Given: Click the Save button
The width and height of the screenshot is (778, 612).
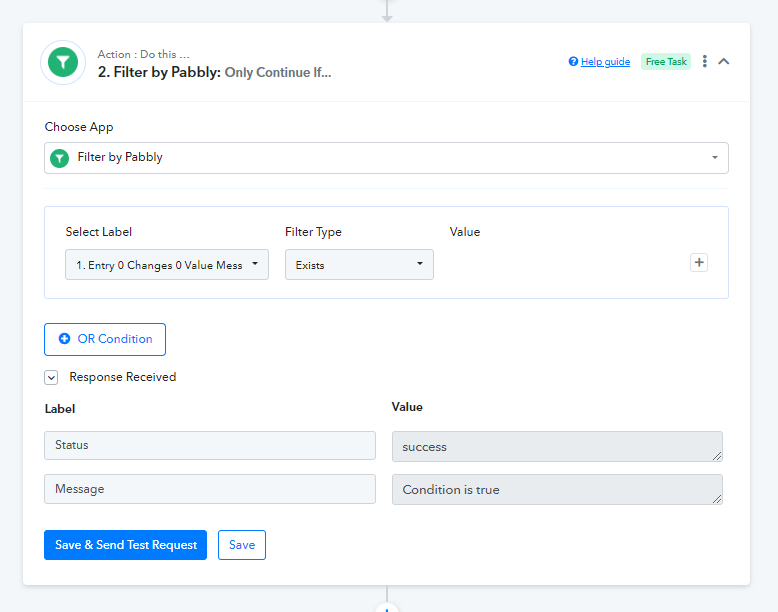Looking at the screenshot, I should pyautogui.click(x=242, y=545).
